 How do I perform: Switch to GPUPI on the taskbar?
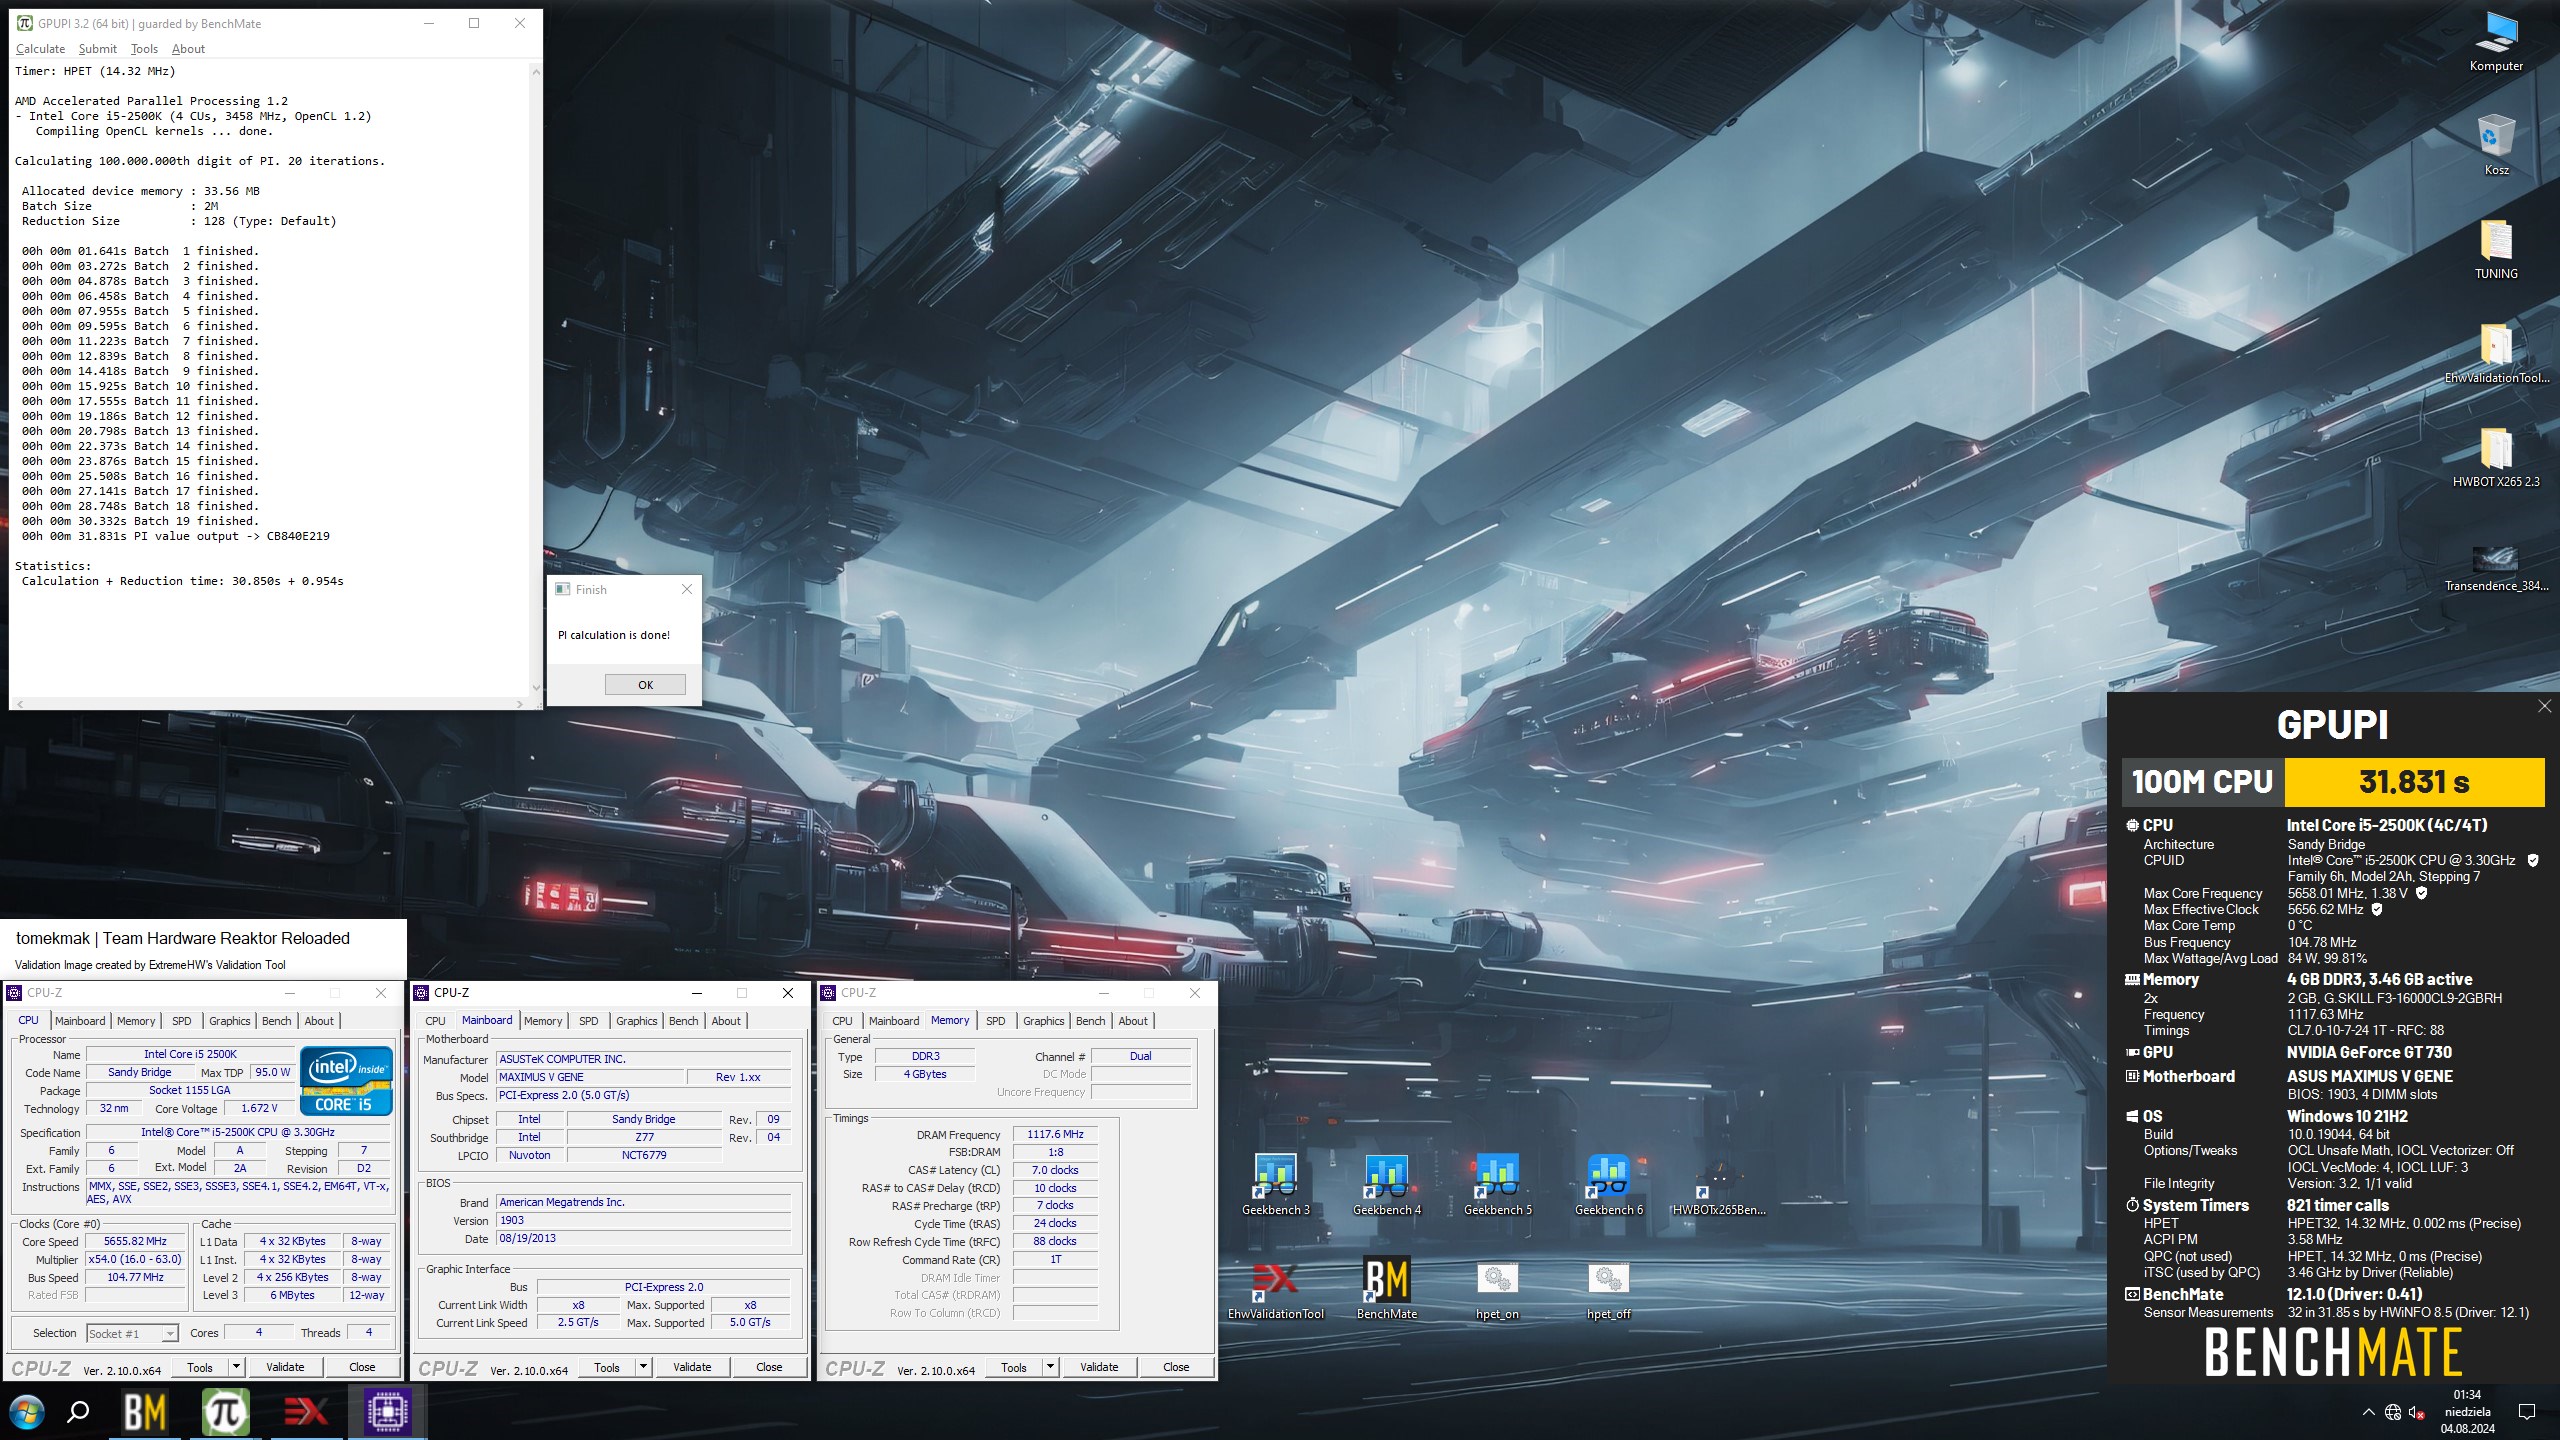[226, 1412]
